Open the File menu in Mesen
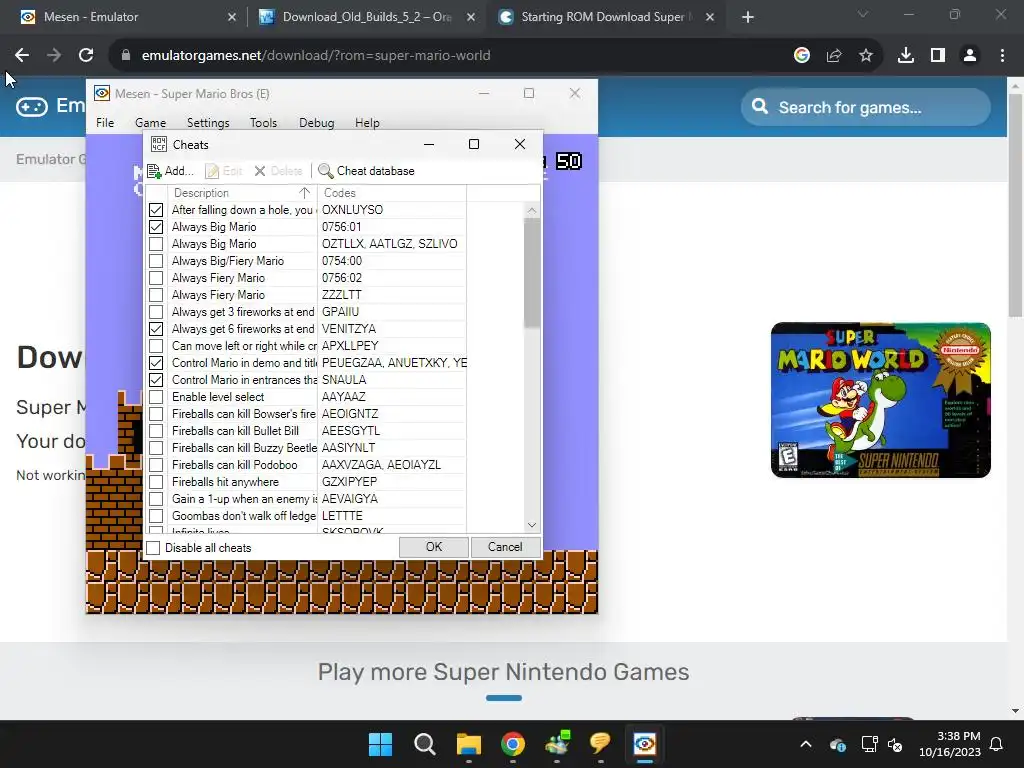This screenshot has height=768, width=1024. point(105,123)
